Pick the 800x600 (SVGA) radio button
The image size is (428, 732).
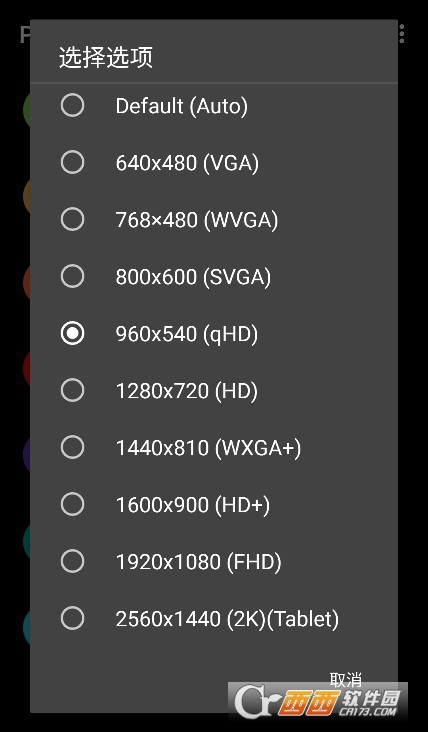(72, 276)
